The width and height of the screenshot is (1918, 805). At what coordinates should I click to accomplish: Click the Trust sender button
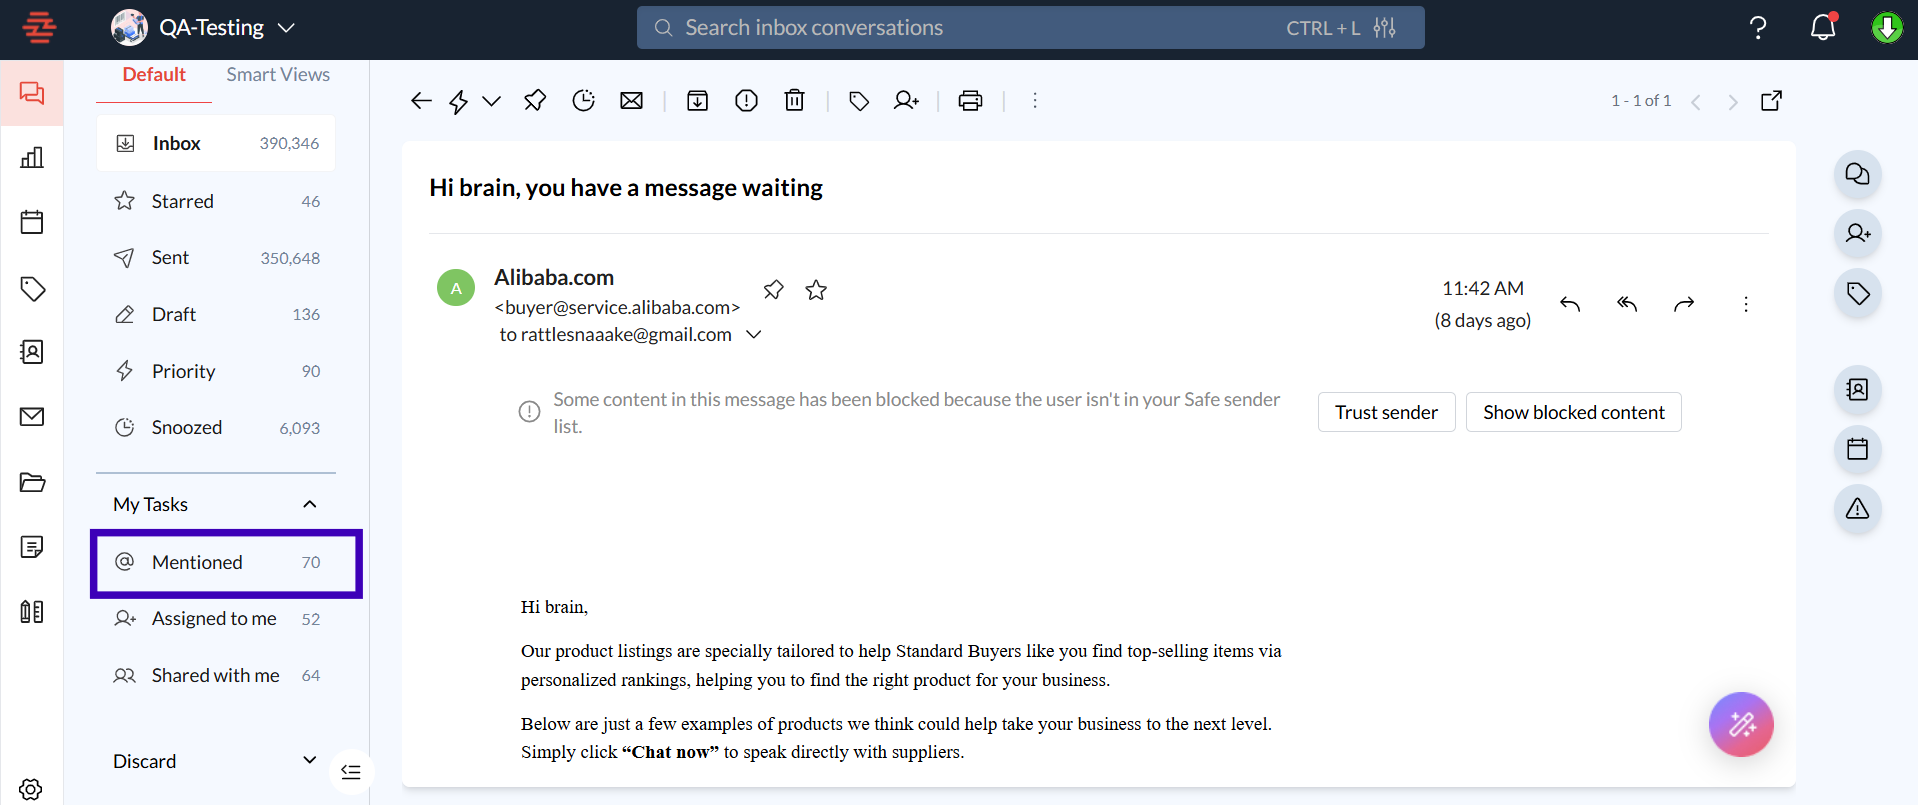(1385, 412)
